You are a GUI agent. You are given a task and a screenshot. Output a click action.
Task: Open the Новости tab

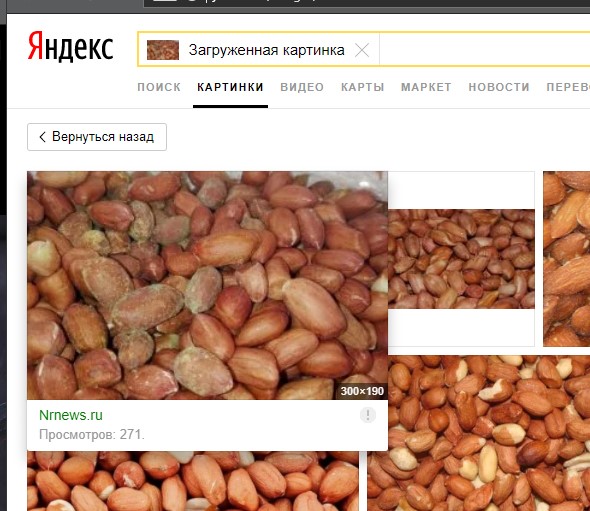(499, 87)
